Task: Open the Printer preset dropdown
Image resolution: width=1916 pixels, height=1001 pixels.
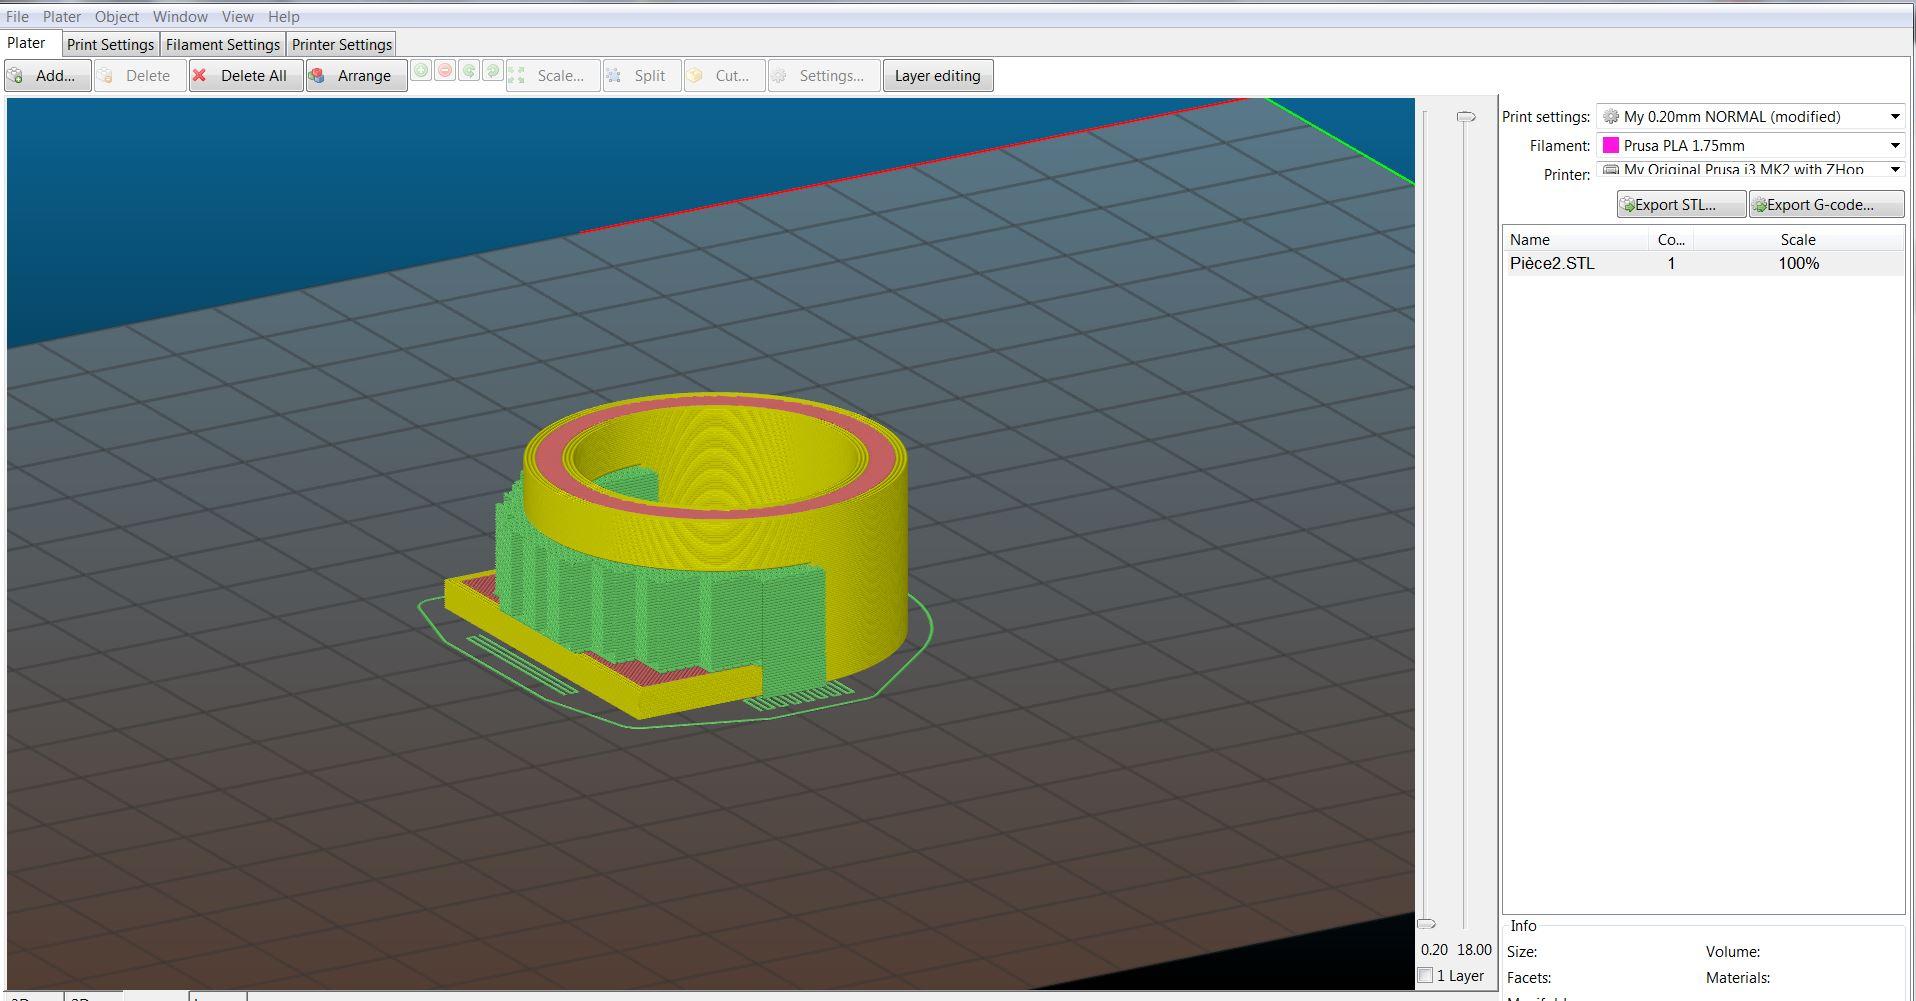Action: 1750,170
